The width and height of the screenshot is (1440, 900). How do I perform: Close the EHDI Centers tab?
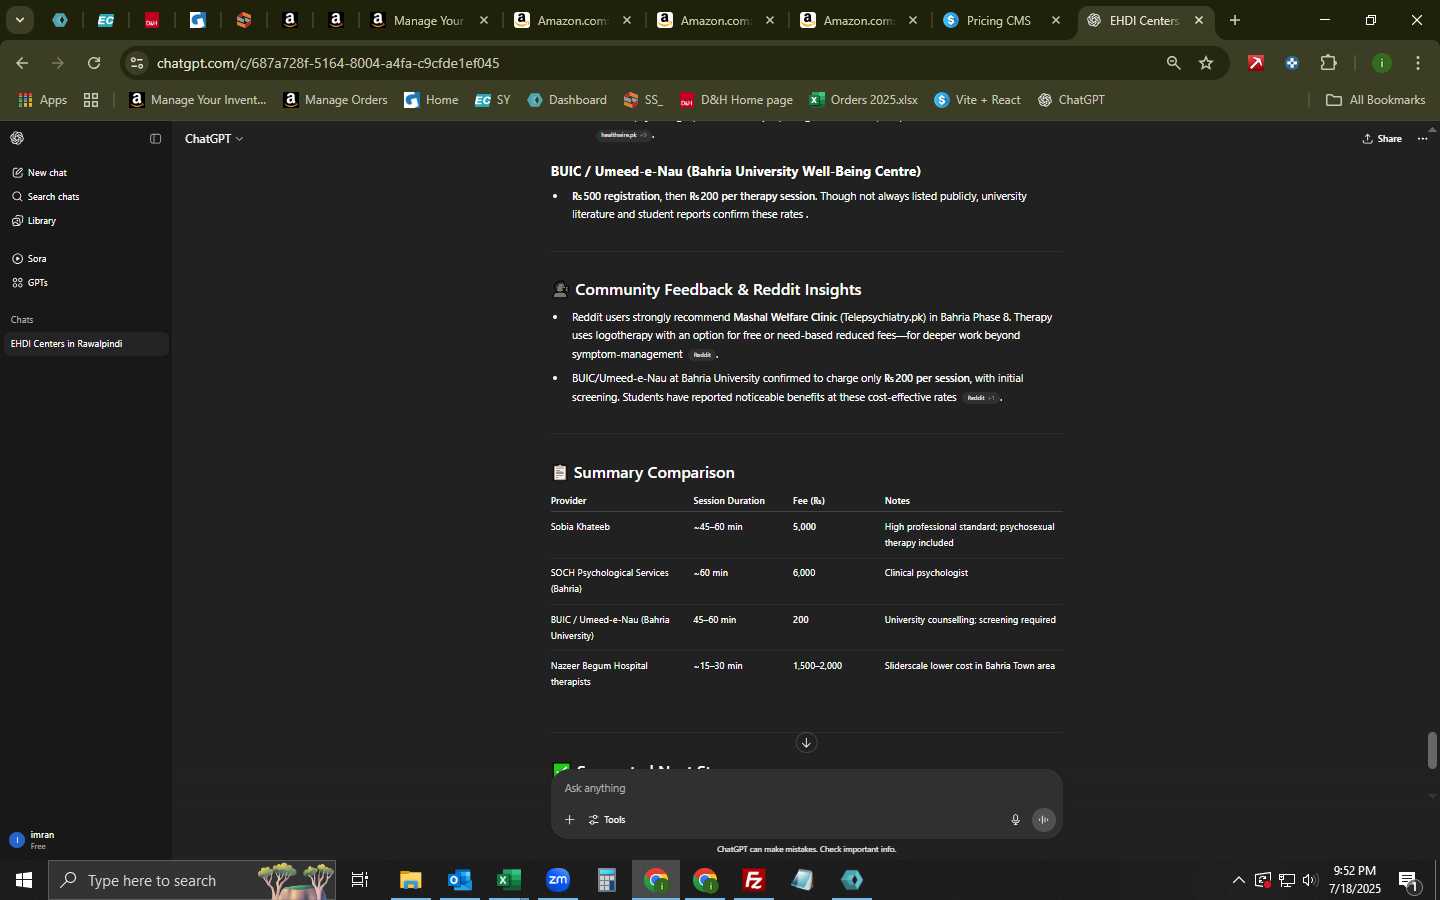1199,20
